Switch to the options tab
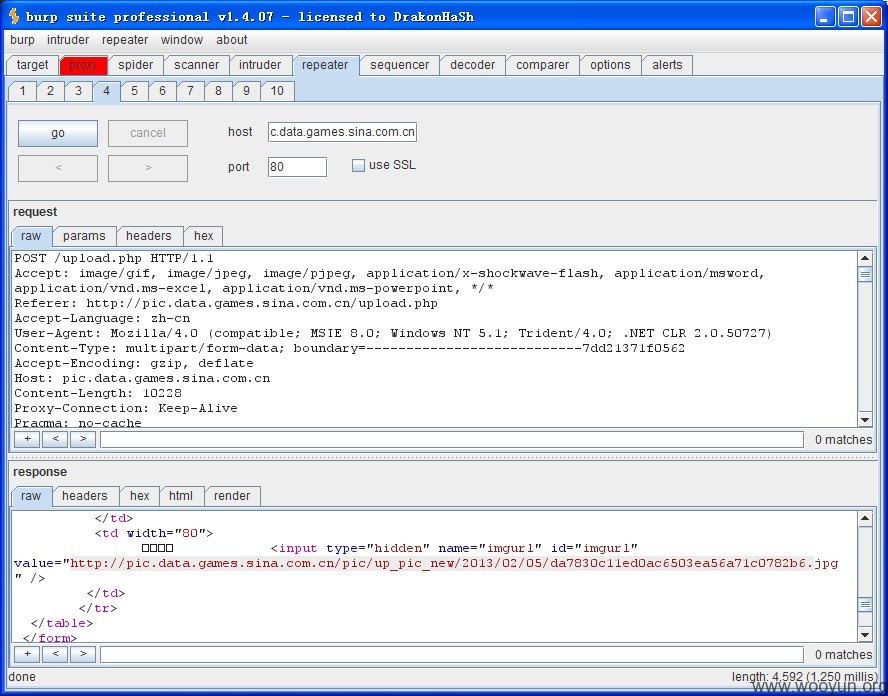The height and width of the screenshot is (696, 888). pos(610,65)
